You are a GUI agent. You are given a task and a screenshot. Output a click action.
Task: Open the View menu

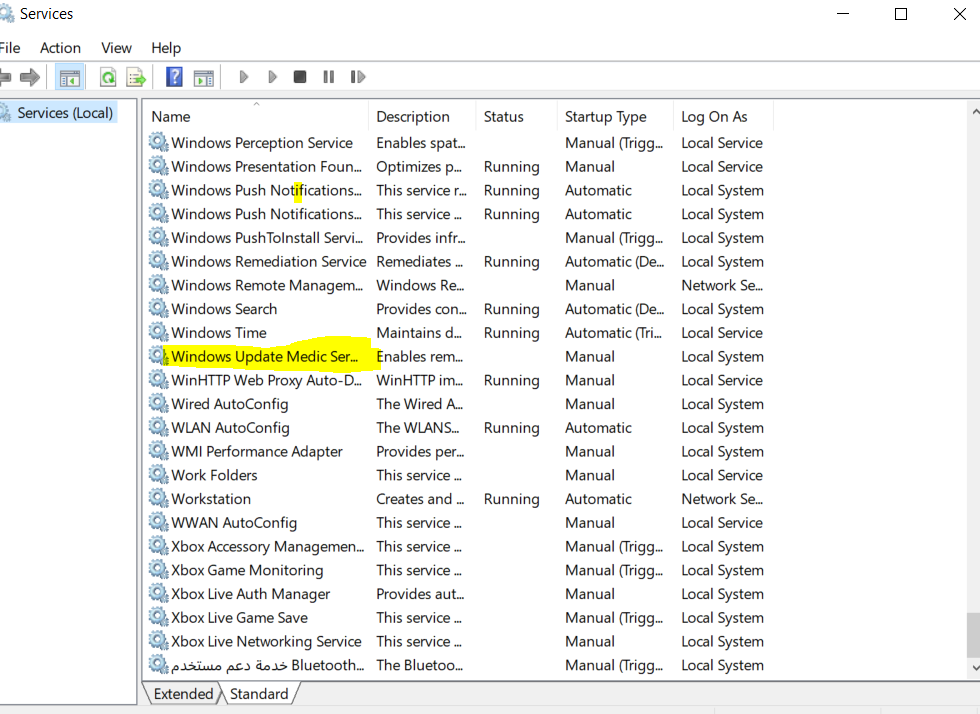coord(116,48)
